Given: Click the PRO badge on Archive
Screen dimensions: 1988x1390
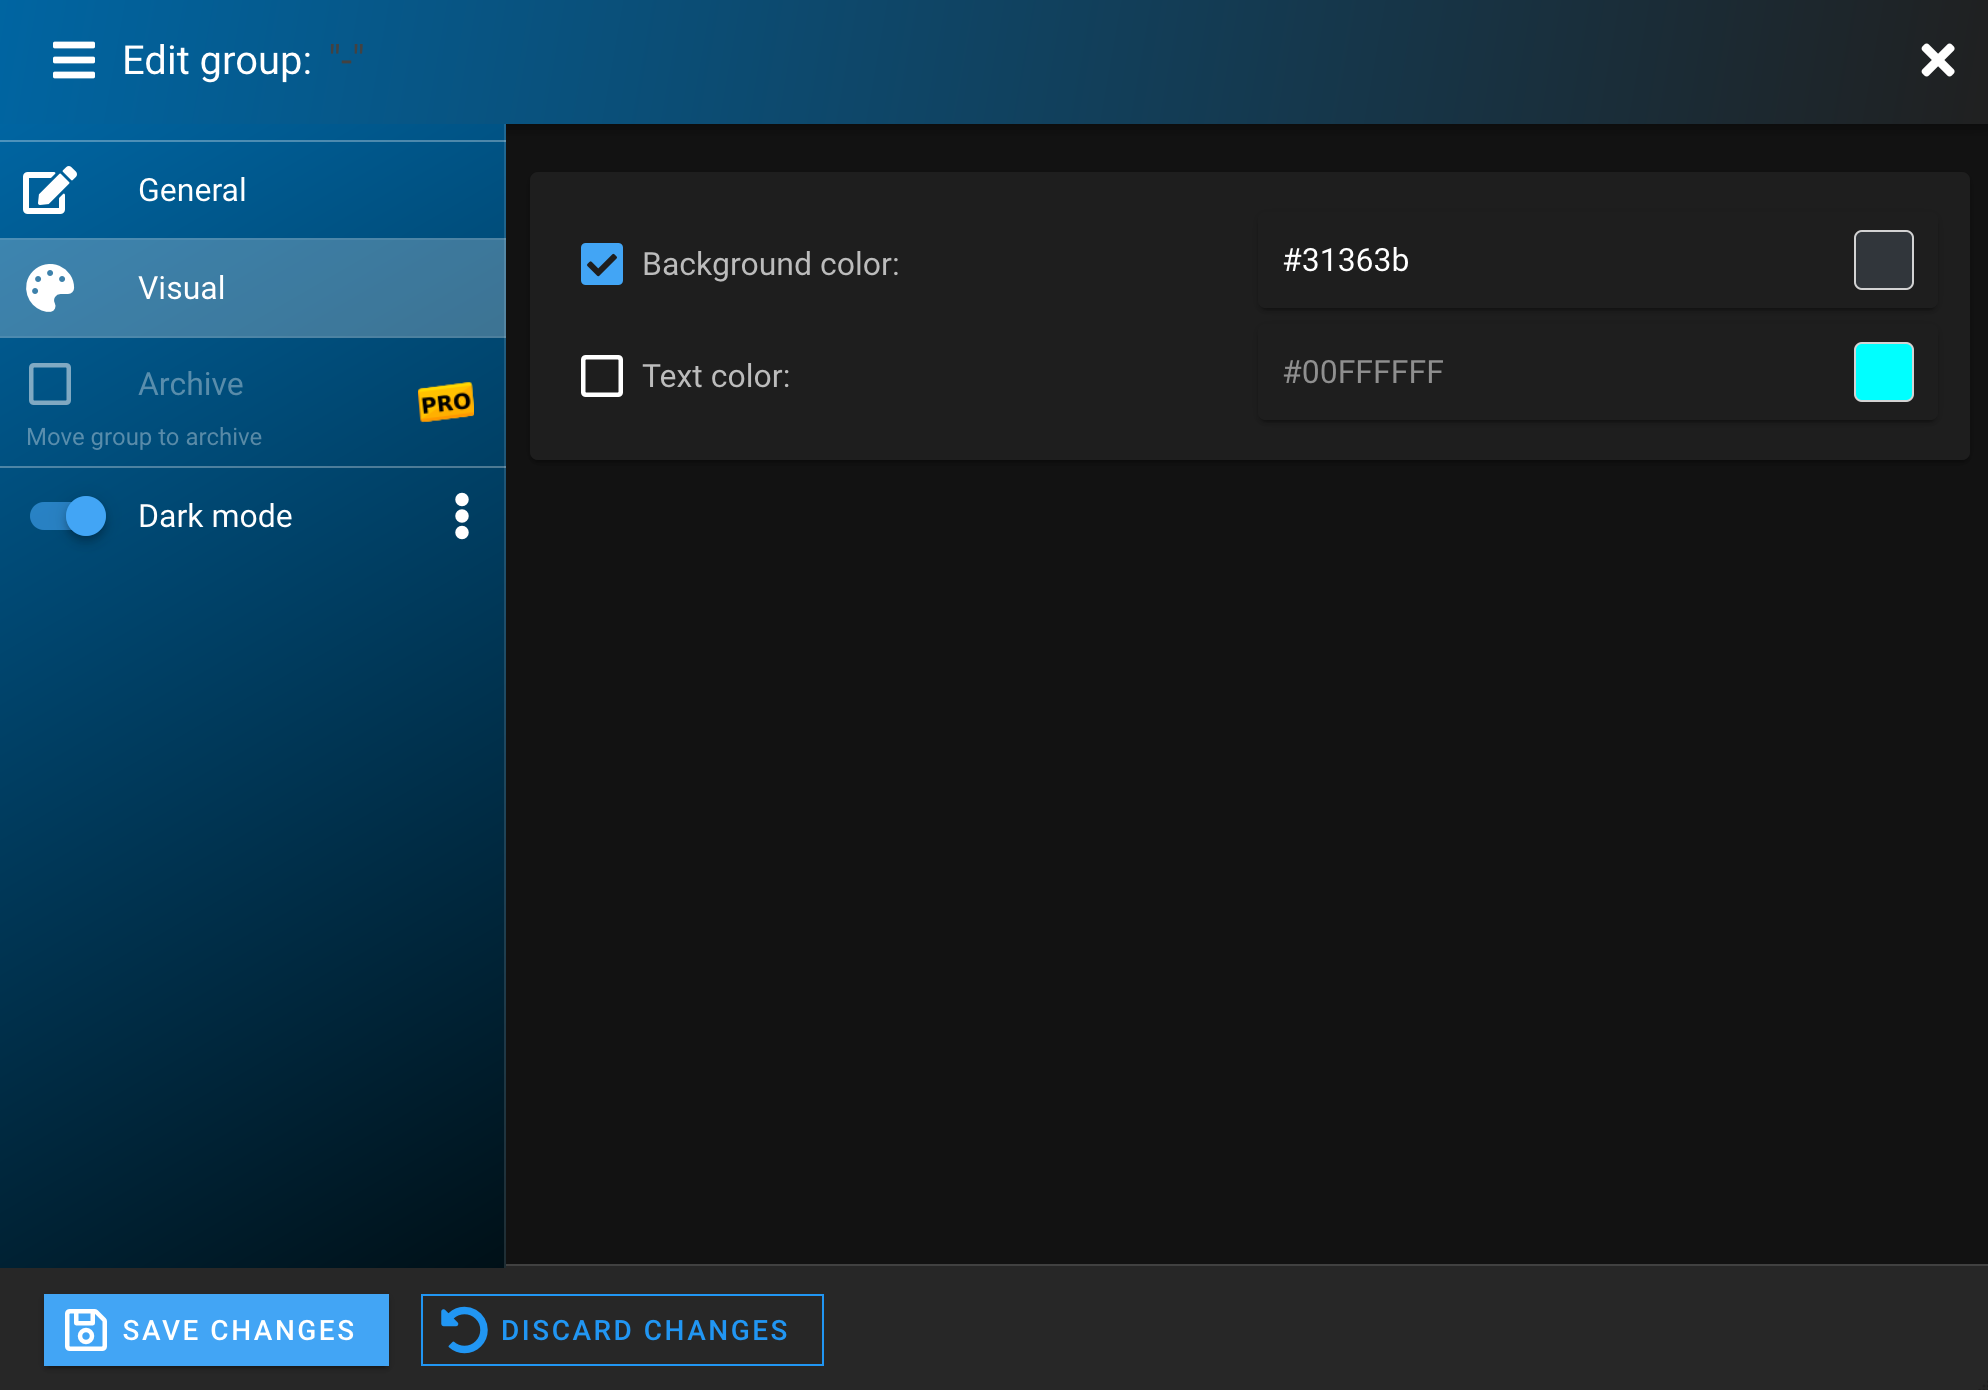Looking at the screenshot, I should [445, 402].
